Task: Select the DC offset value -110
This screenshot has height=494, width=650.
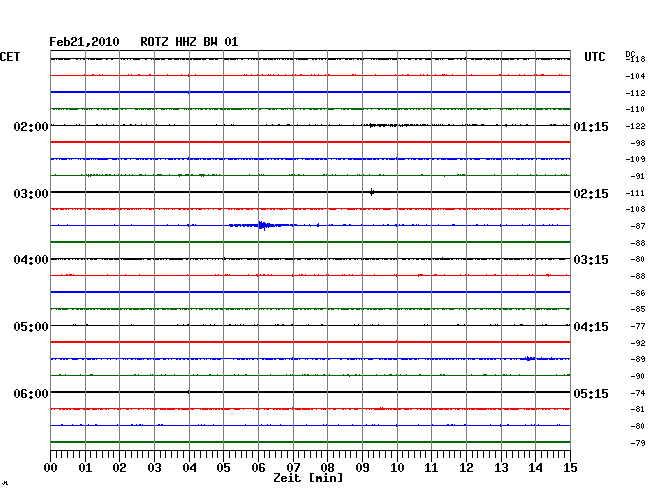Action: click(635, 109)
